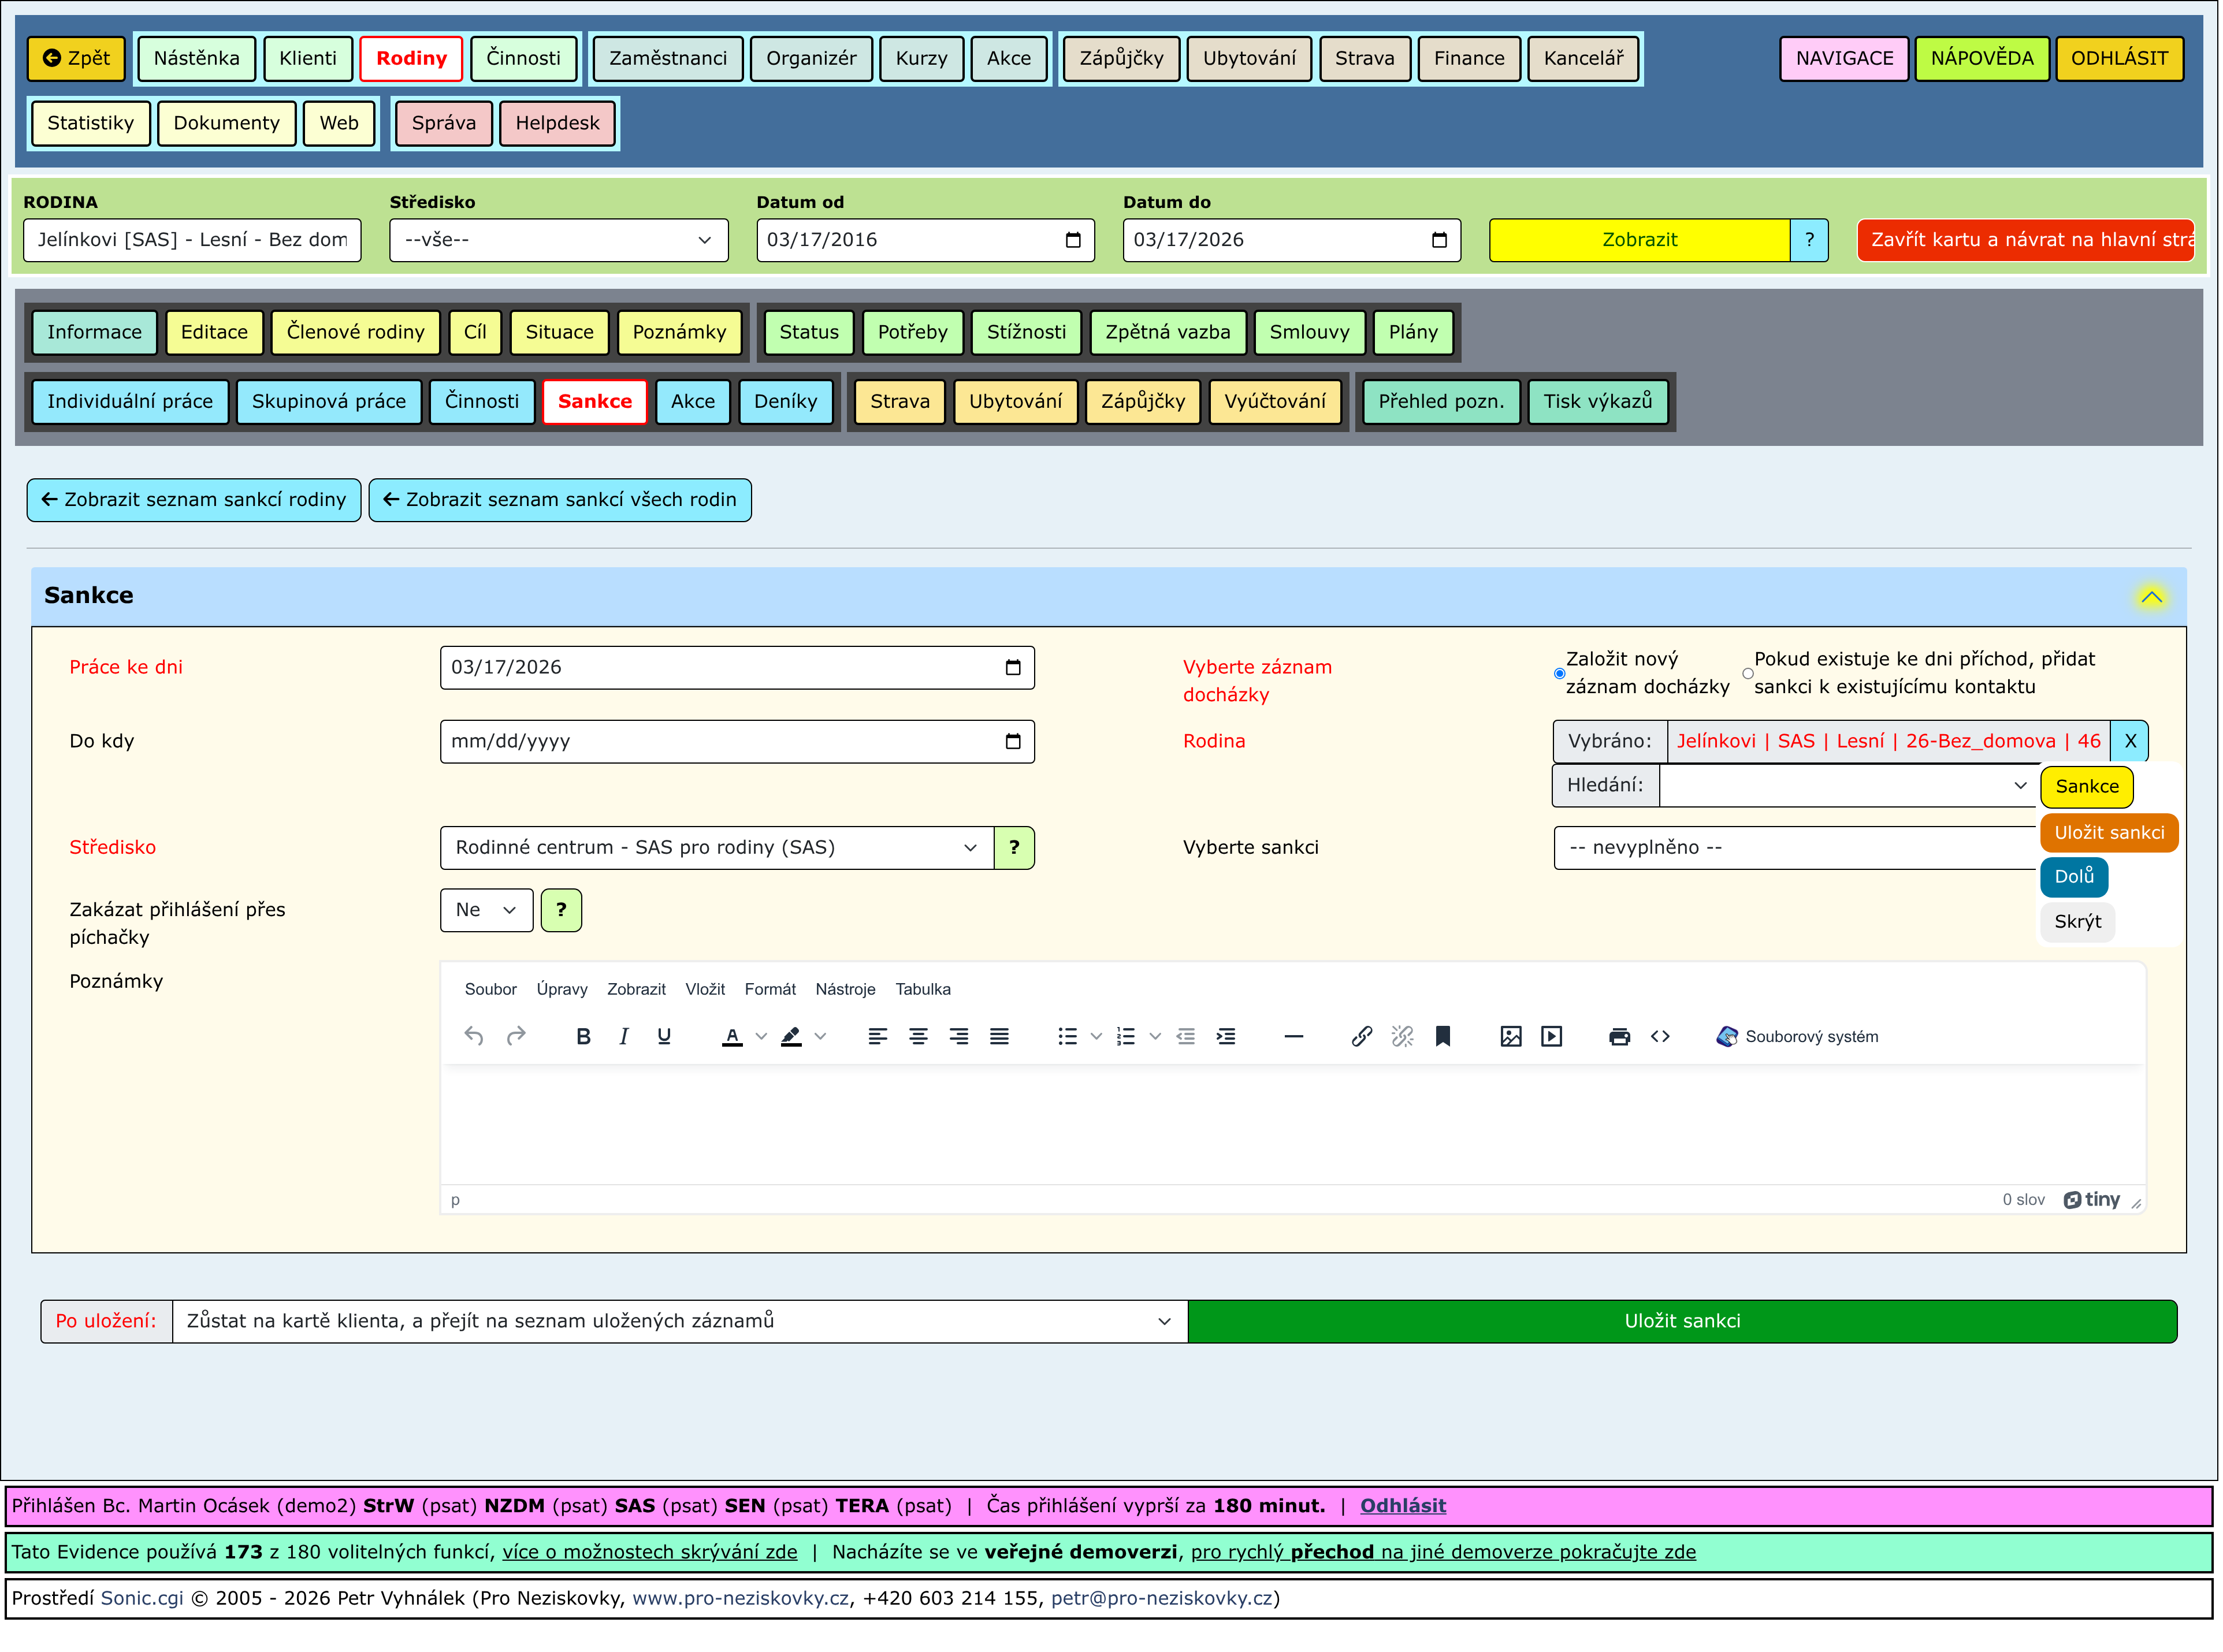Select radio for adding sanction to existing contact
Image resolution: width=2223 pixels, height=1652 pixels.
coord(1748,674)
